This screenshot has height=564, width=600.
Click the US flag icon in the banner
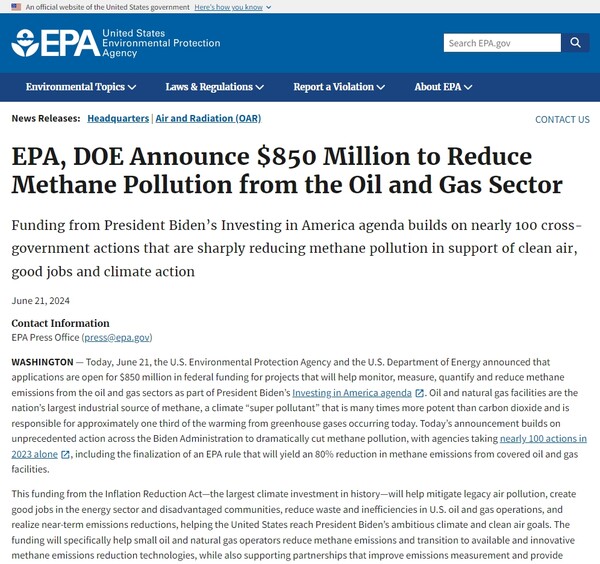[16, 7]
